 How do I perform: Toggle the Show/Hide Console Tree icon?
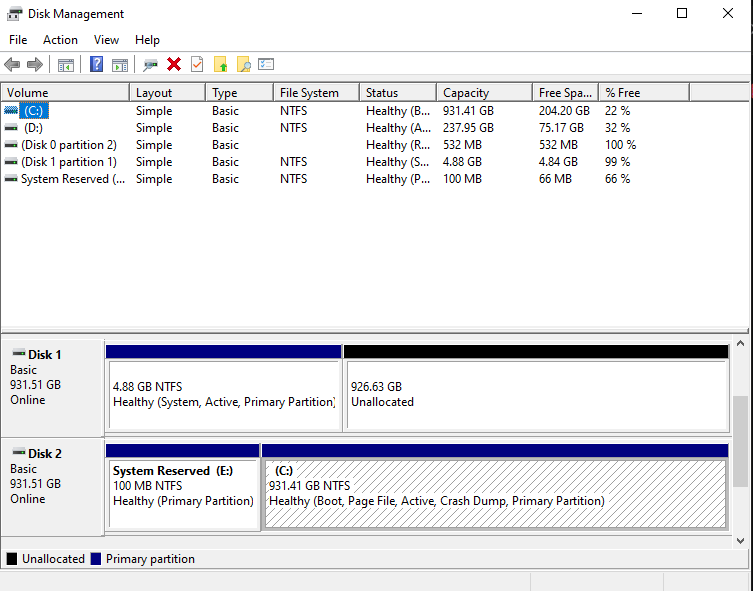(66, 65)
